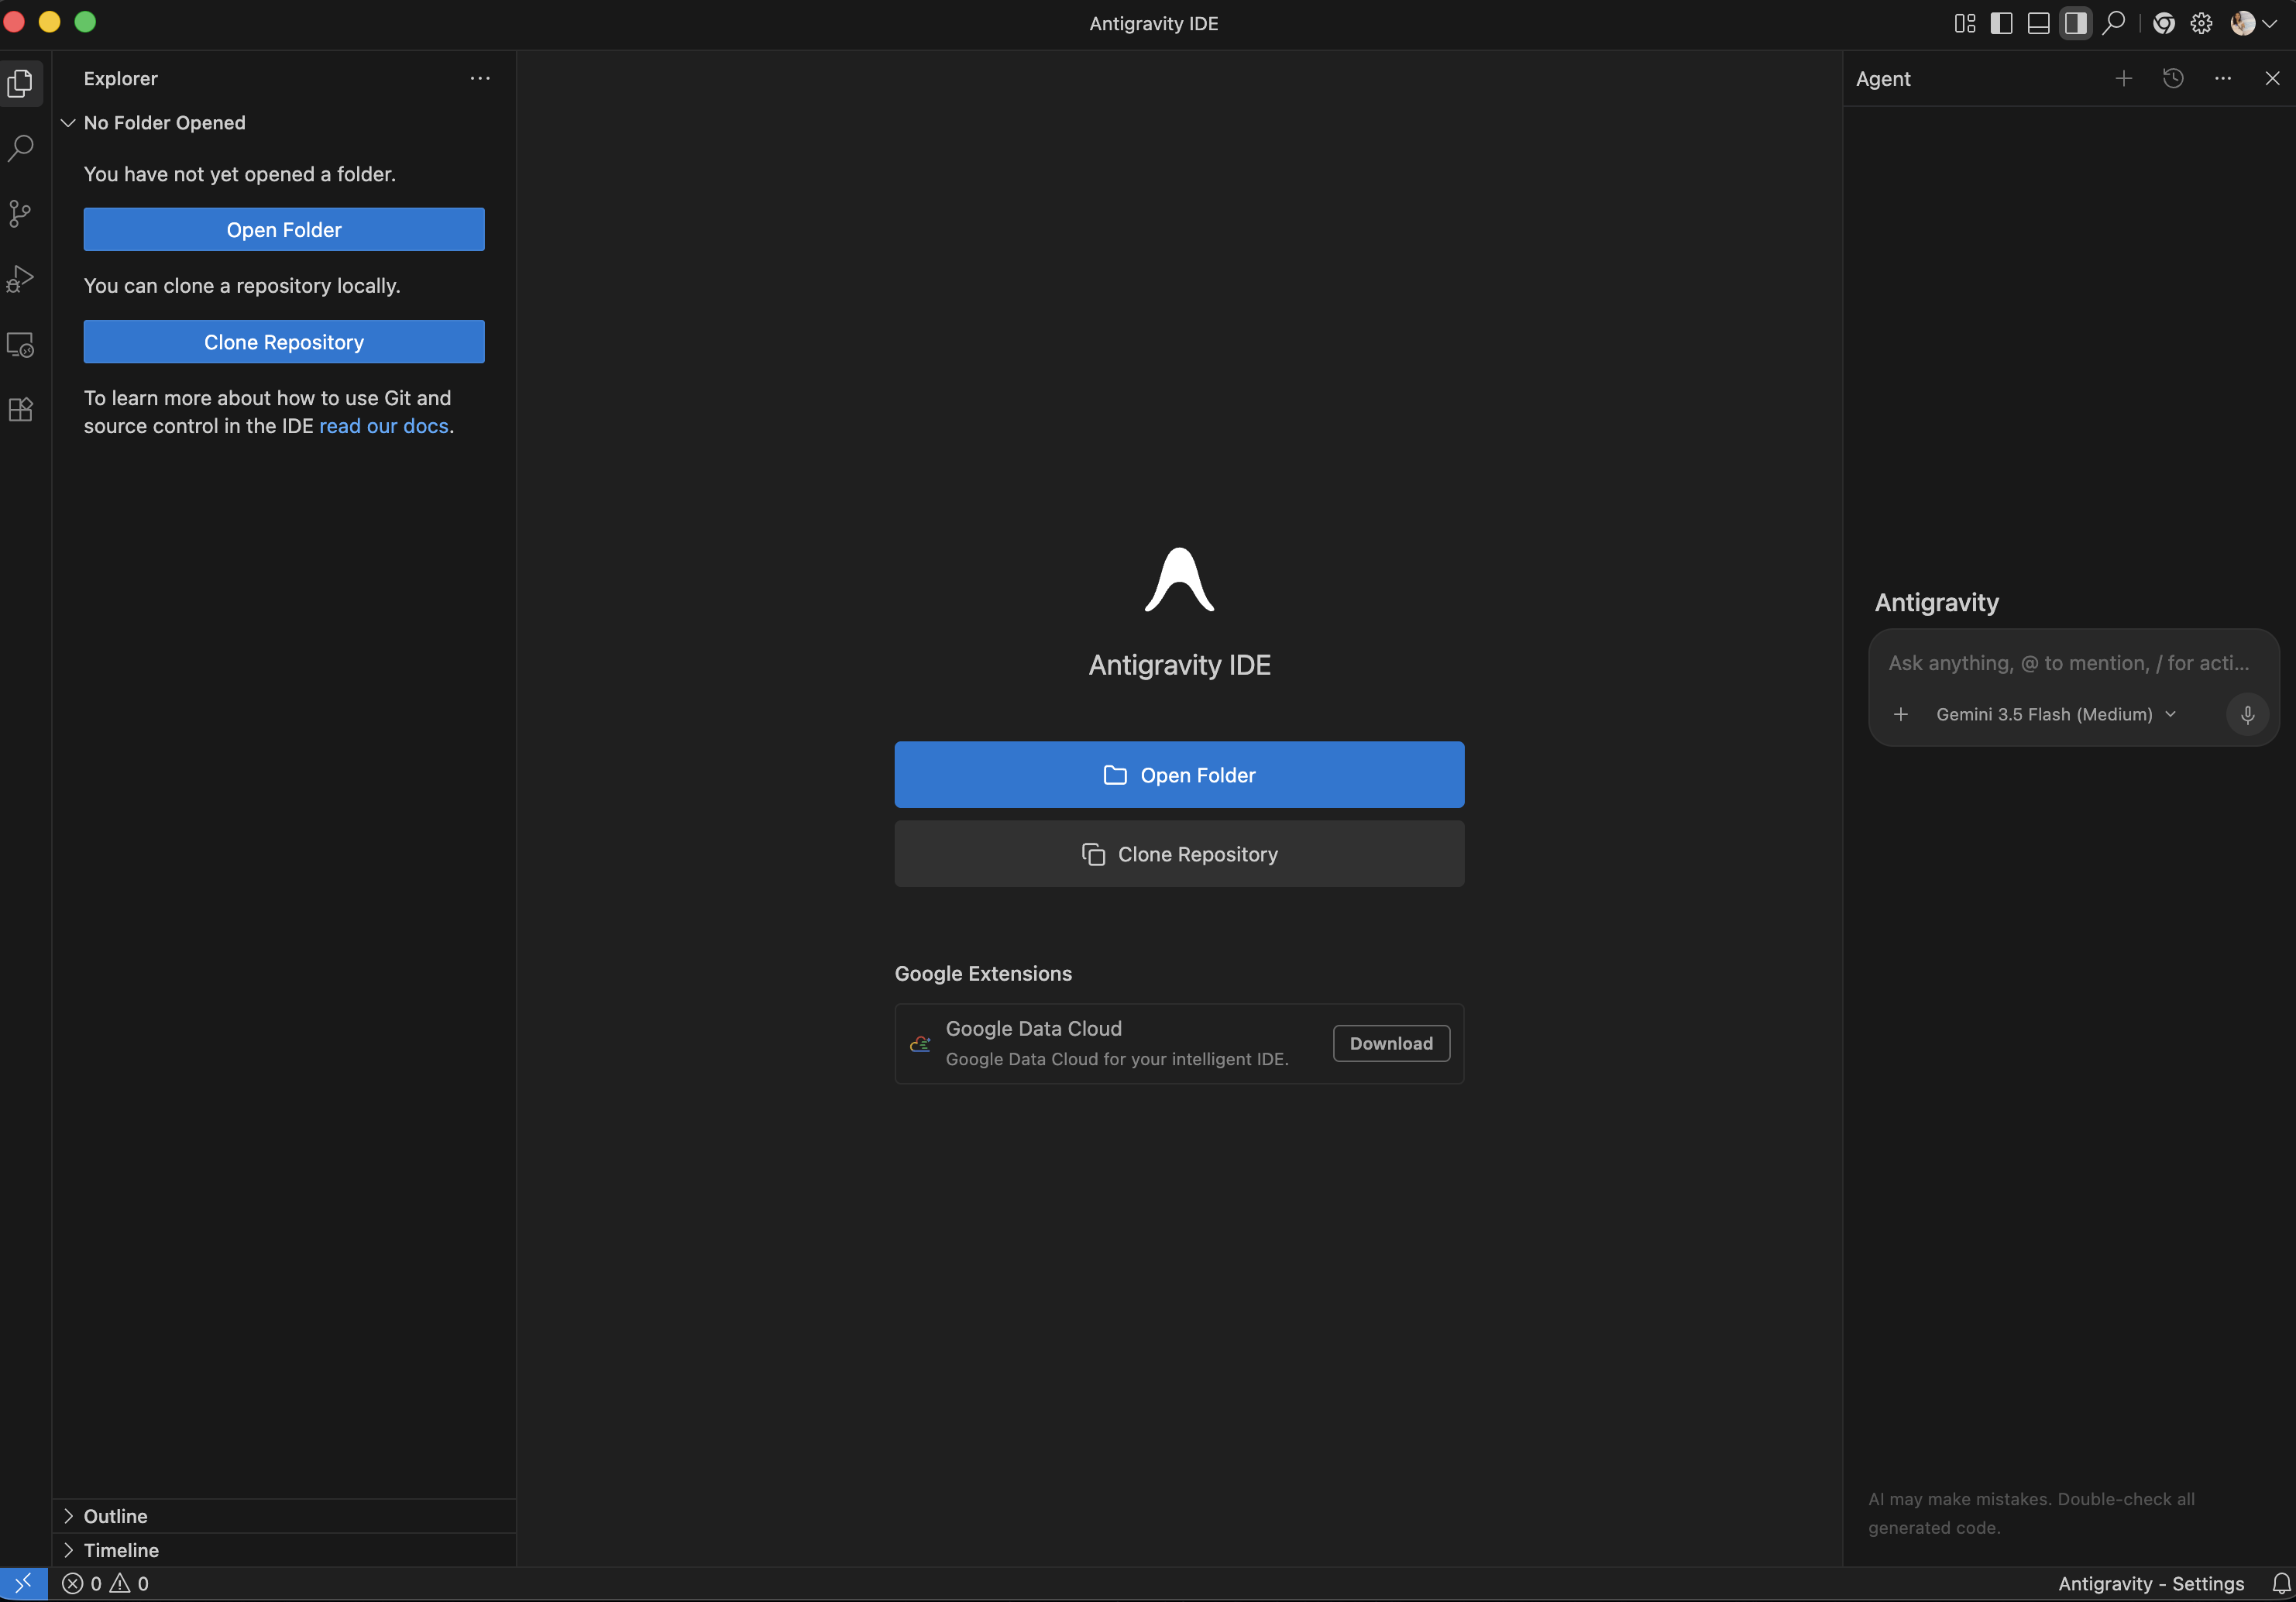Open remote window indicator in status bar
Screen dimensions: 2296x1602
pos(23,1584)
